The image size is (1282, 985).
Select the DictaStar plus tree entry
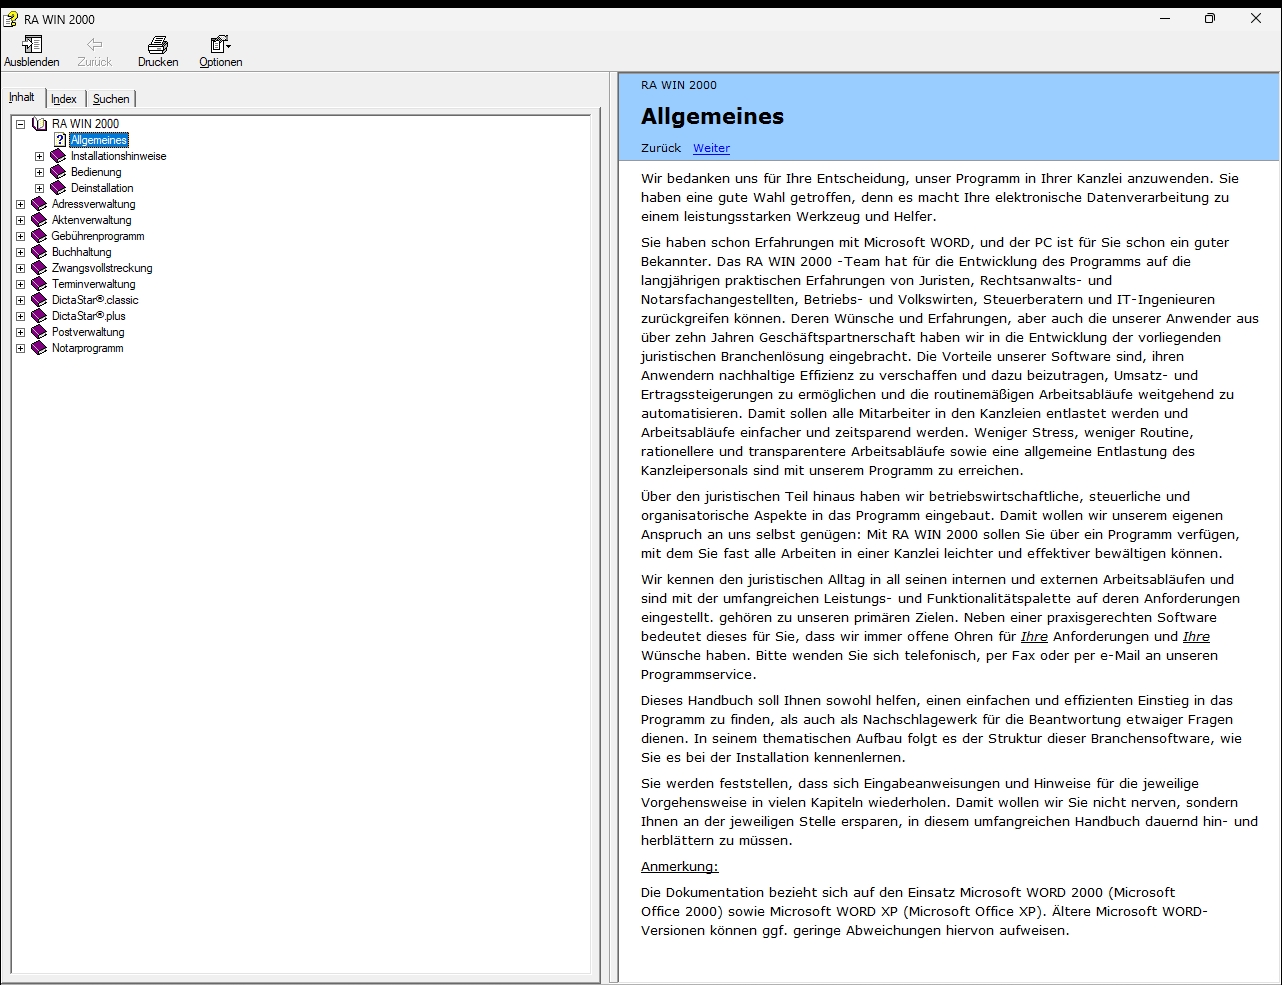88,316
